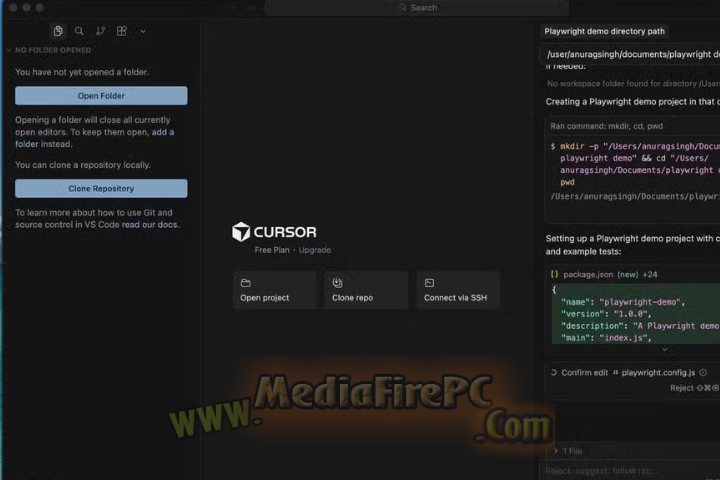Open the Explorer files view icon
Viewport: 720px width, 480px height.
click(x=58, y=31)
